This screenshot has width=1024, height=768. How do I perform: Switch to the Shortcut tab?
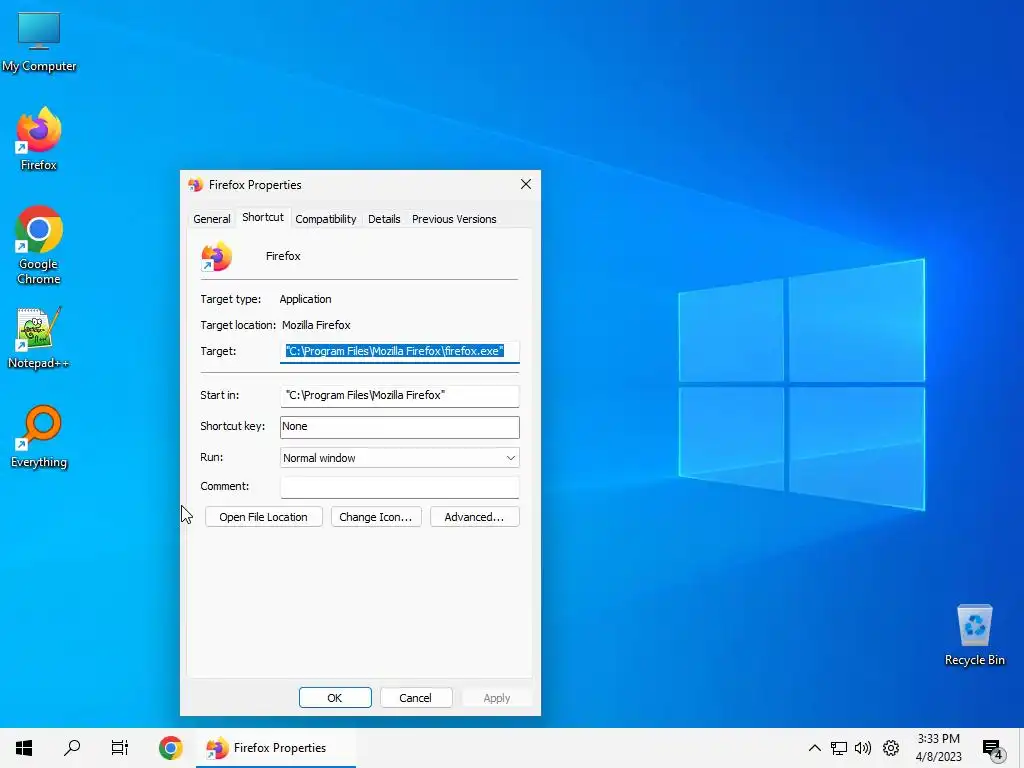click(x=263, y=217)
